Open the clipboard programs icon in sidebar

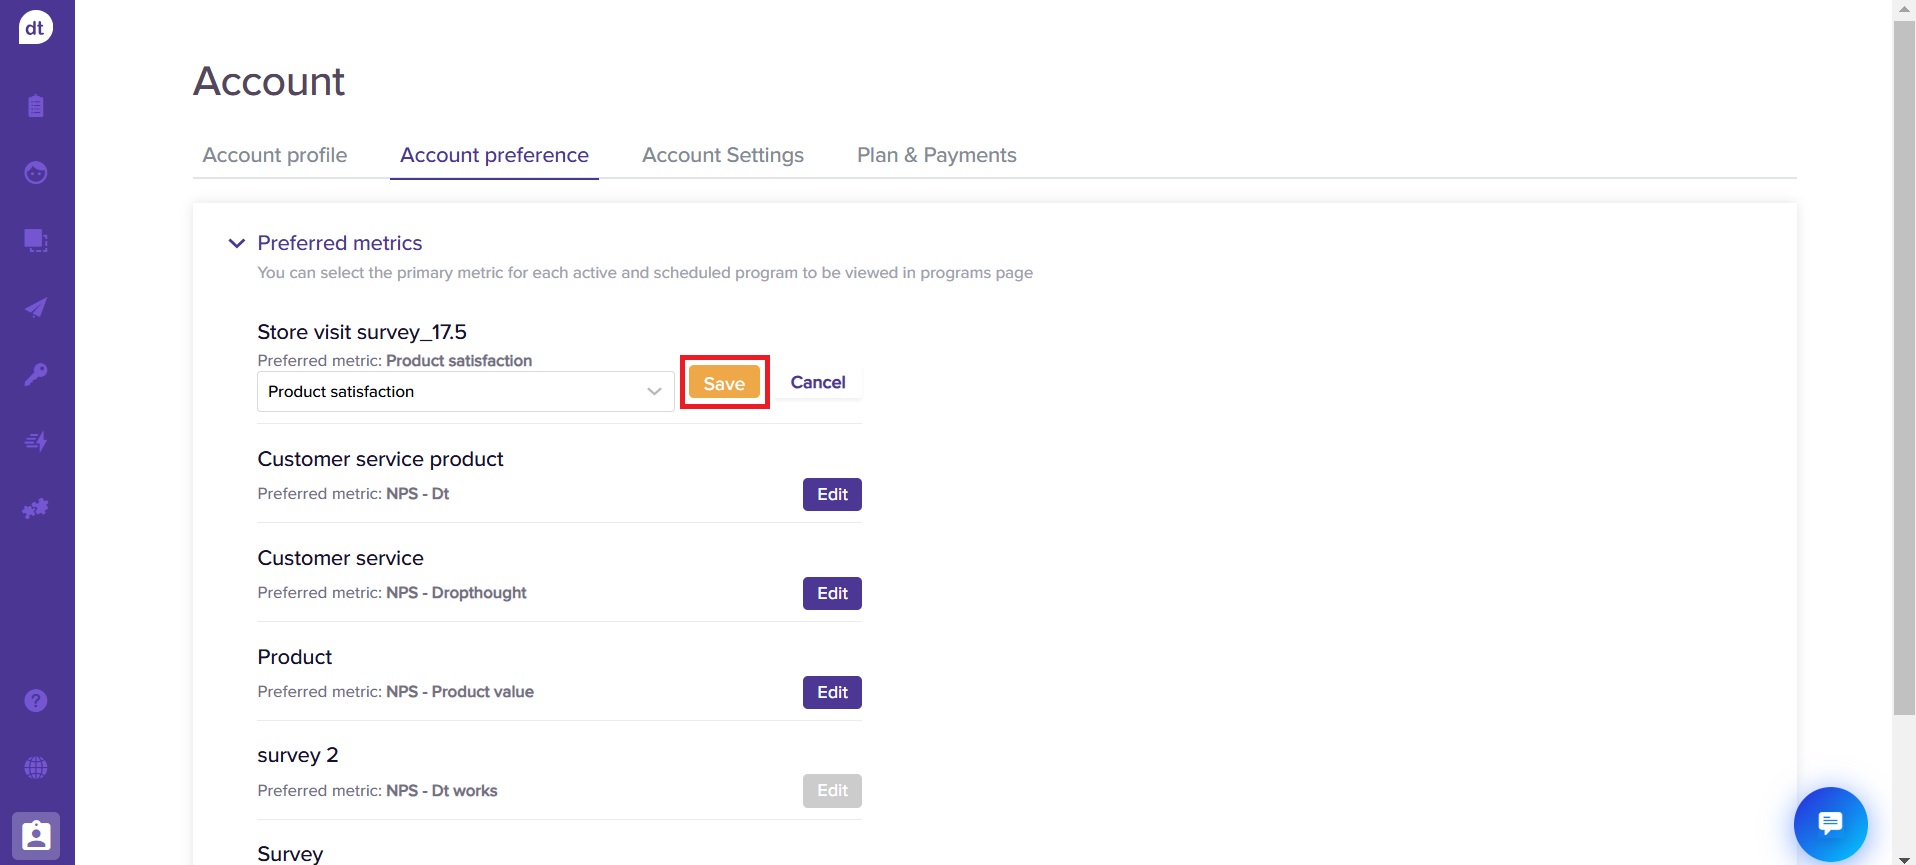36,106
